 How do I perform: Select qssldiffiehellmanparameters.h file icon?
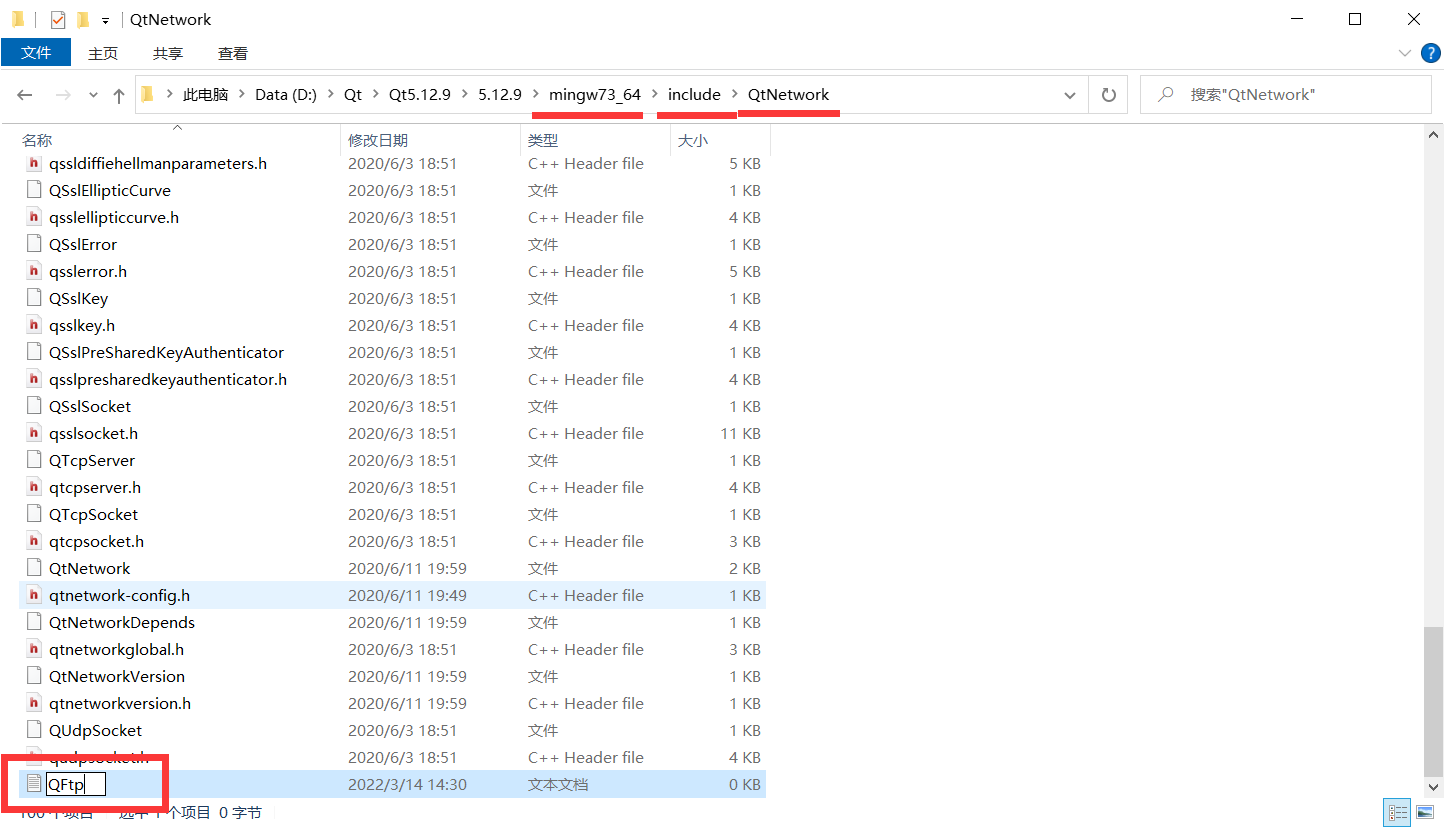(34, 163)
